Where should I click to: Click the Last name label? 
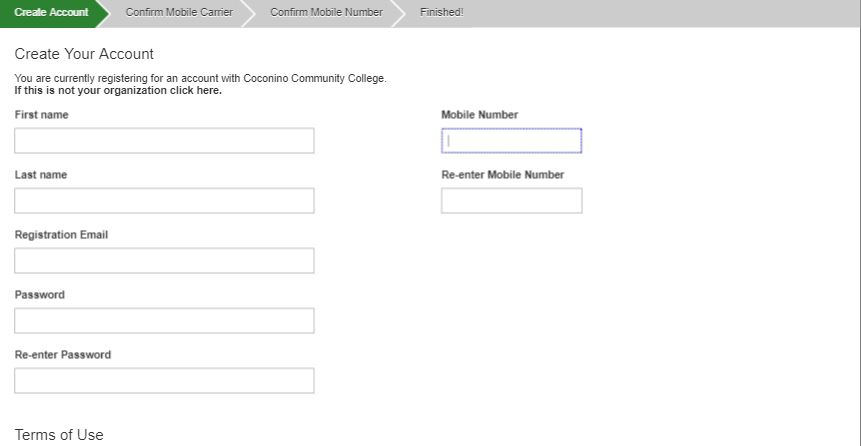[x=41, y=175]
